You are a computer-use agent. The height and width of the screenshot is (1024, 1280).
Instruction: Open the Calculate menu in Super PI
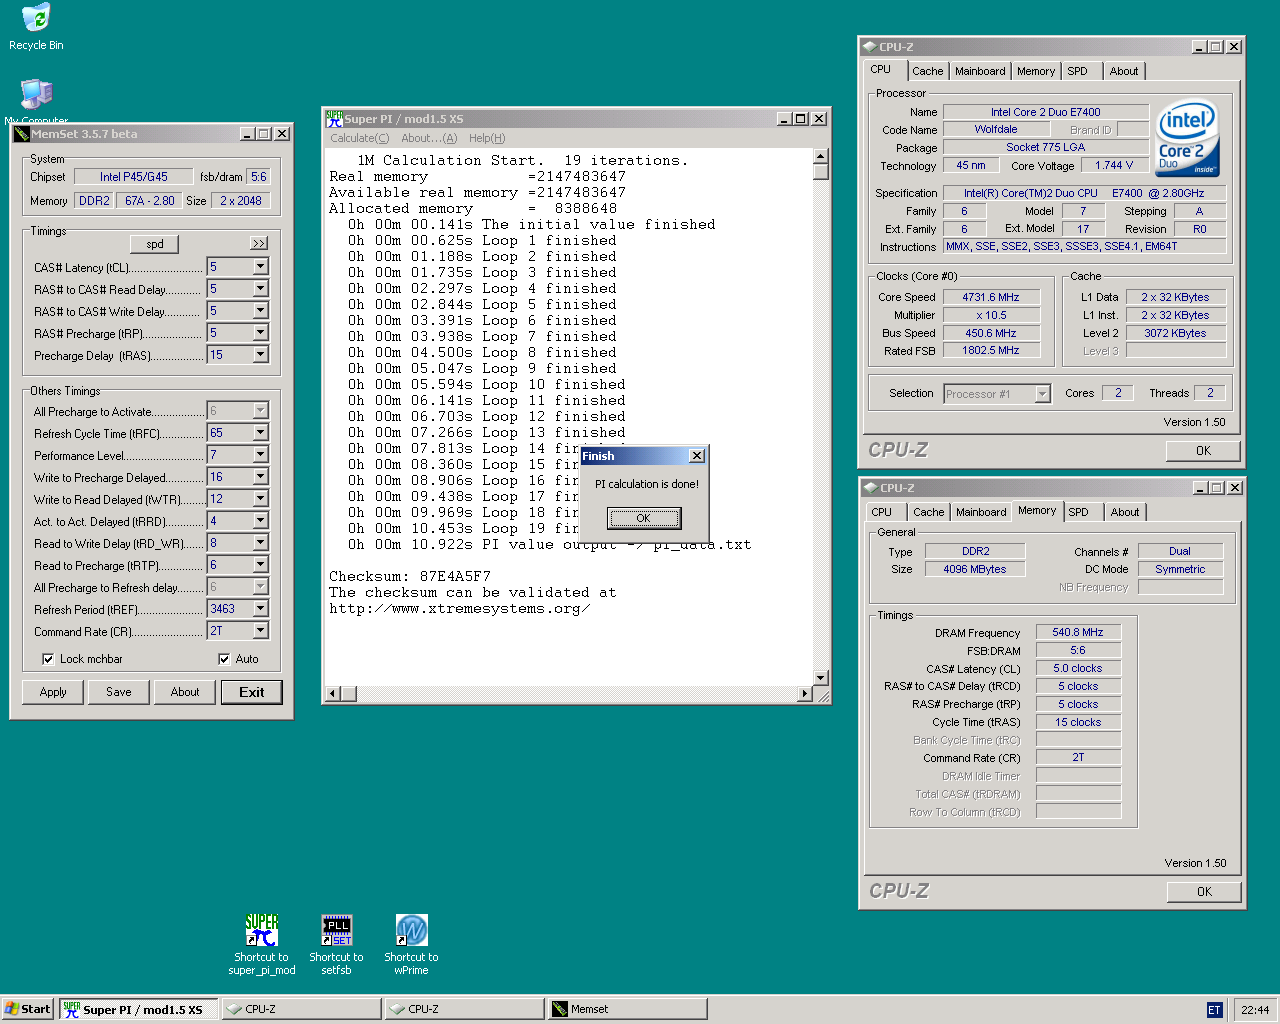[359, 138]
